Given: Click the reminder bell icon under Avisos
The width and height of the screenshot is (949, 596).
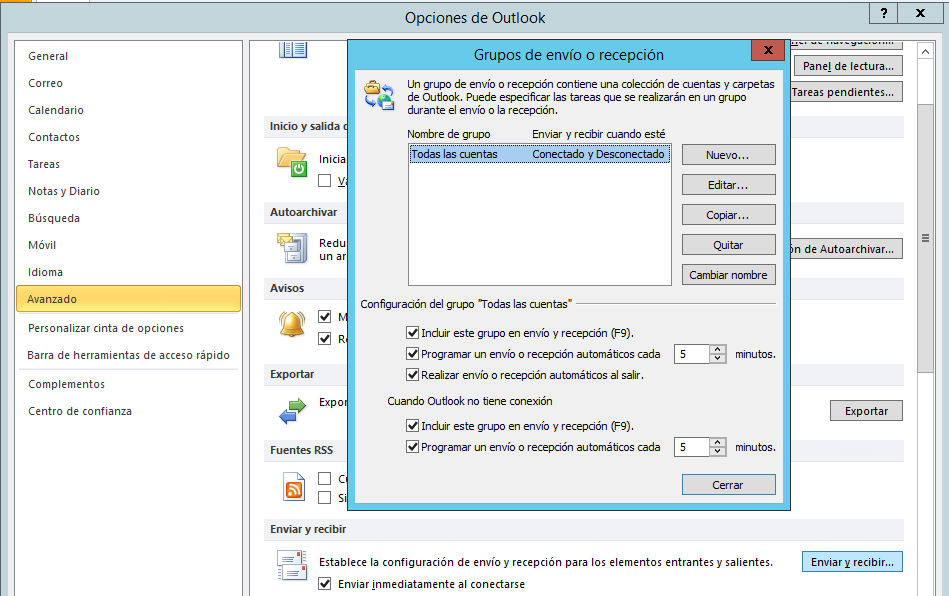Looking at the screenshot, I should tap(292, 324).
